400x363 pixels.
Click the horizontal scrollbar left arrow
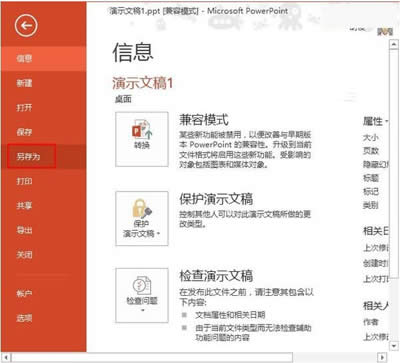[7, 357]
